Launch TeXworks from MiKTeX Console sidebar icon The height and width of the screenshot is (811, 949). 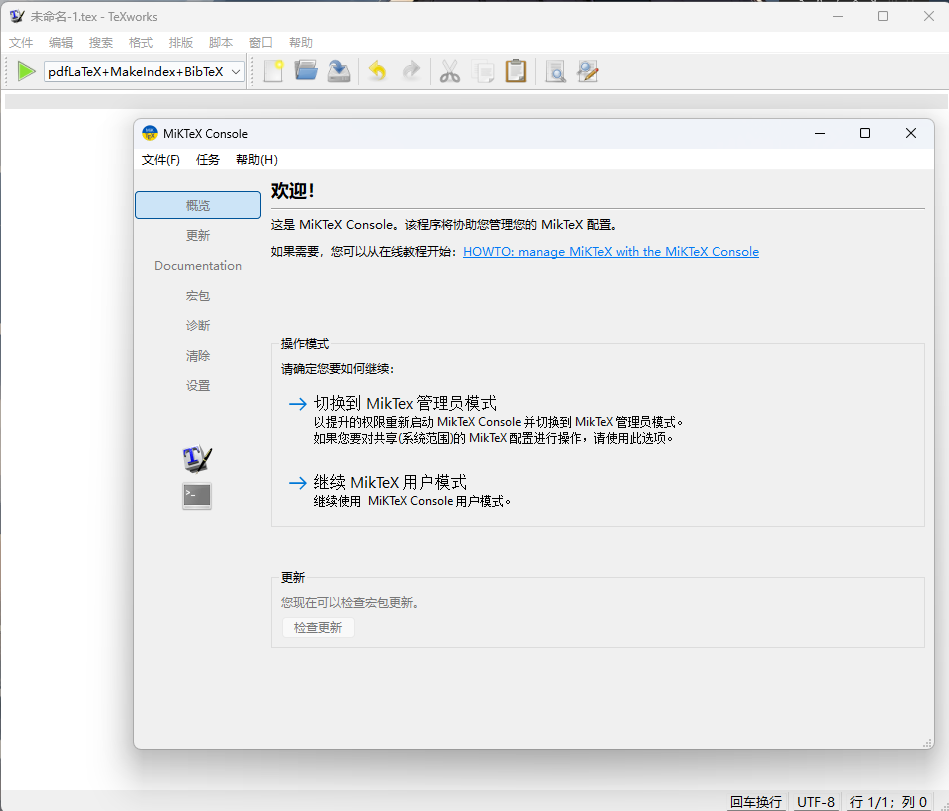[x=197, y=459]
